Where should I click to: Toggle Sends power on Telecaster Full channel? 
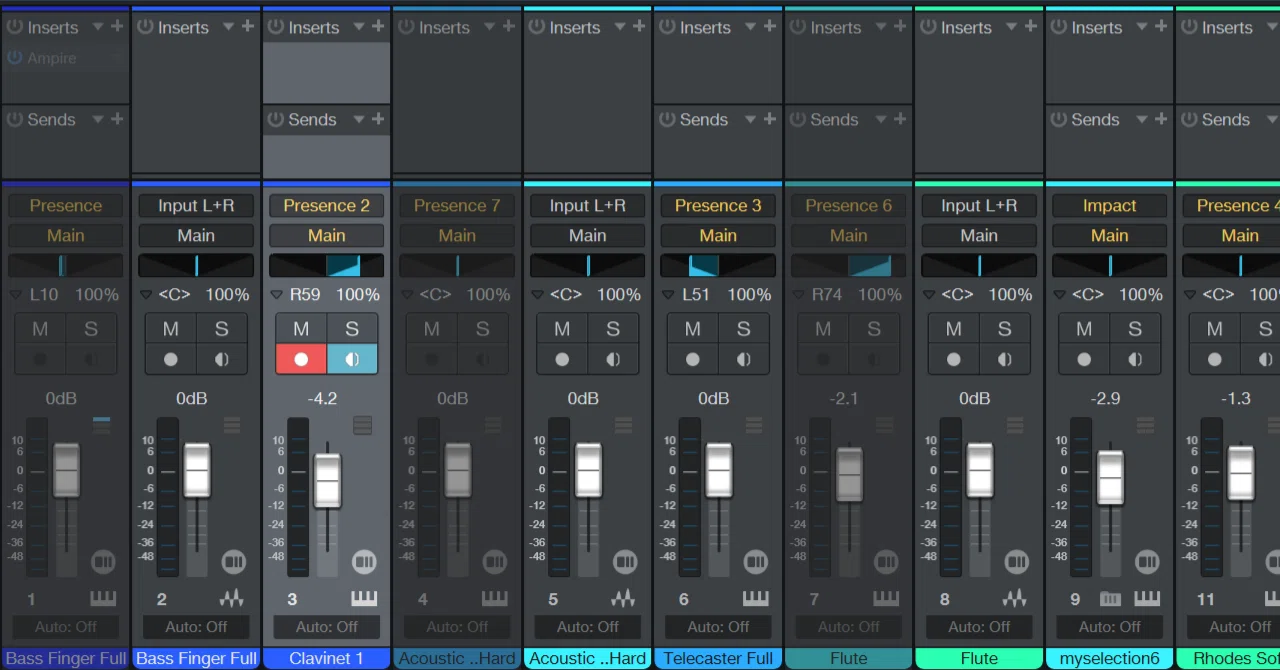pos(667,119)
